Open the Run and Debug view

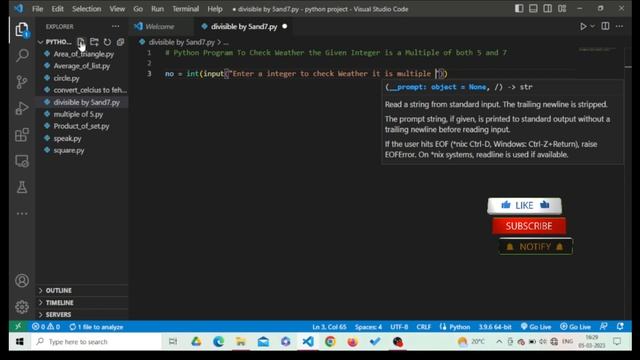click(x=22, y=108)
